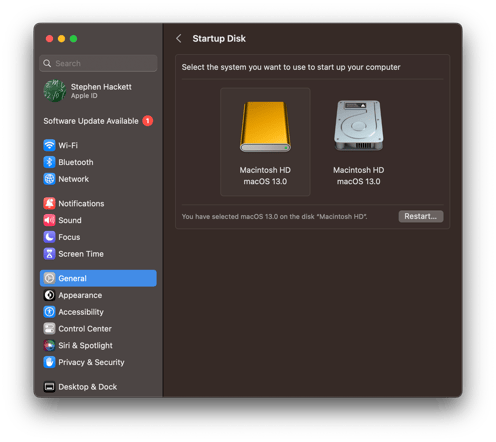
Task: Click the Desktop & Dock icon
Action: tap(49, 387)
